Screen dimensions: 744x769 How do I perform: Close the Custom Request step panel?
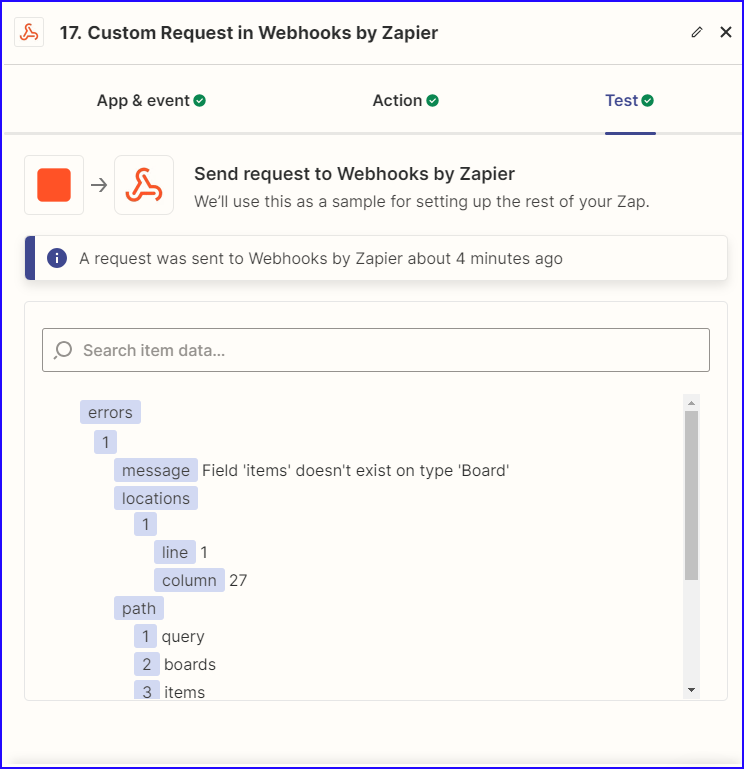726,32
